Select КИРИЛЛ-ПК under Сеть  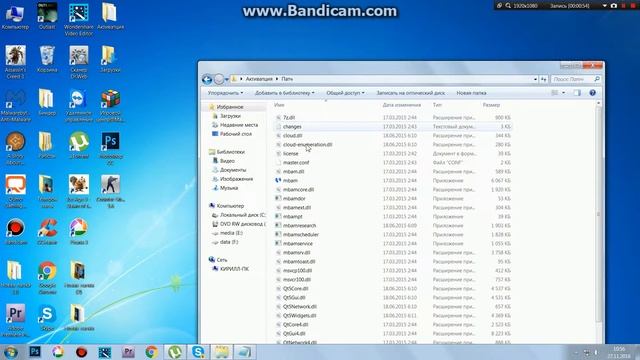click(x=234, y=269)
